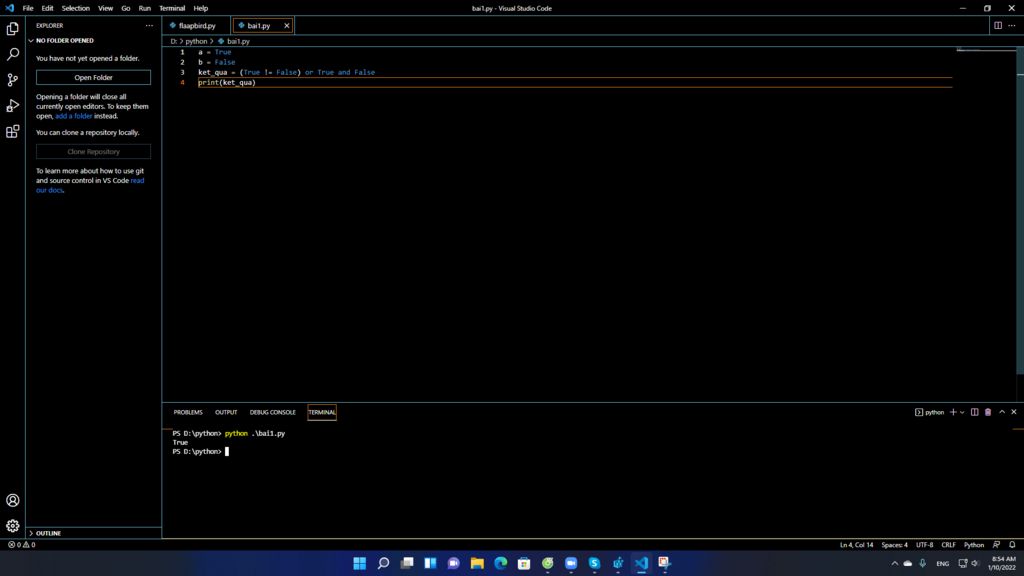Image resolution: width=1024 pixels, height=576 pixels.
Task: Split the terminal panel
Action: coord(974,412)
